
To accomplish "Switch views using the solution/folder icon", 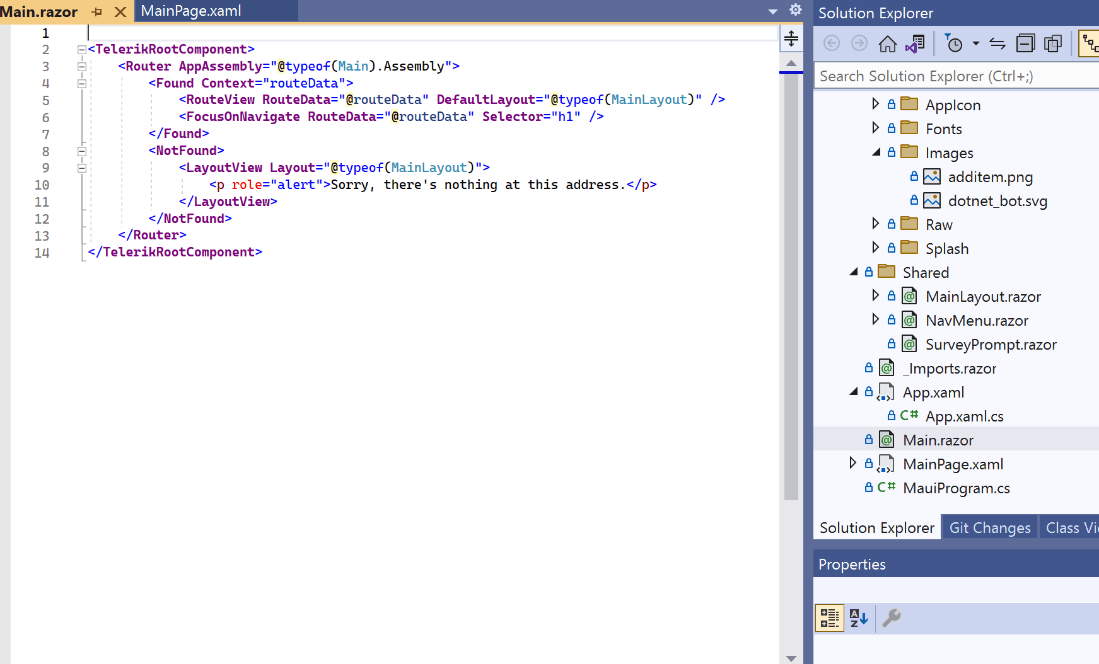I will (915, 43).
